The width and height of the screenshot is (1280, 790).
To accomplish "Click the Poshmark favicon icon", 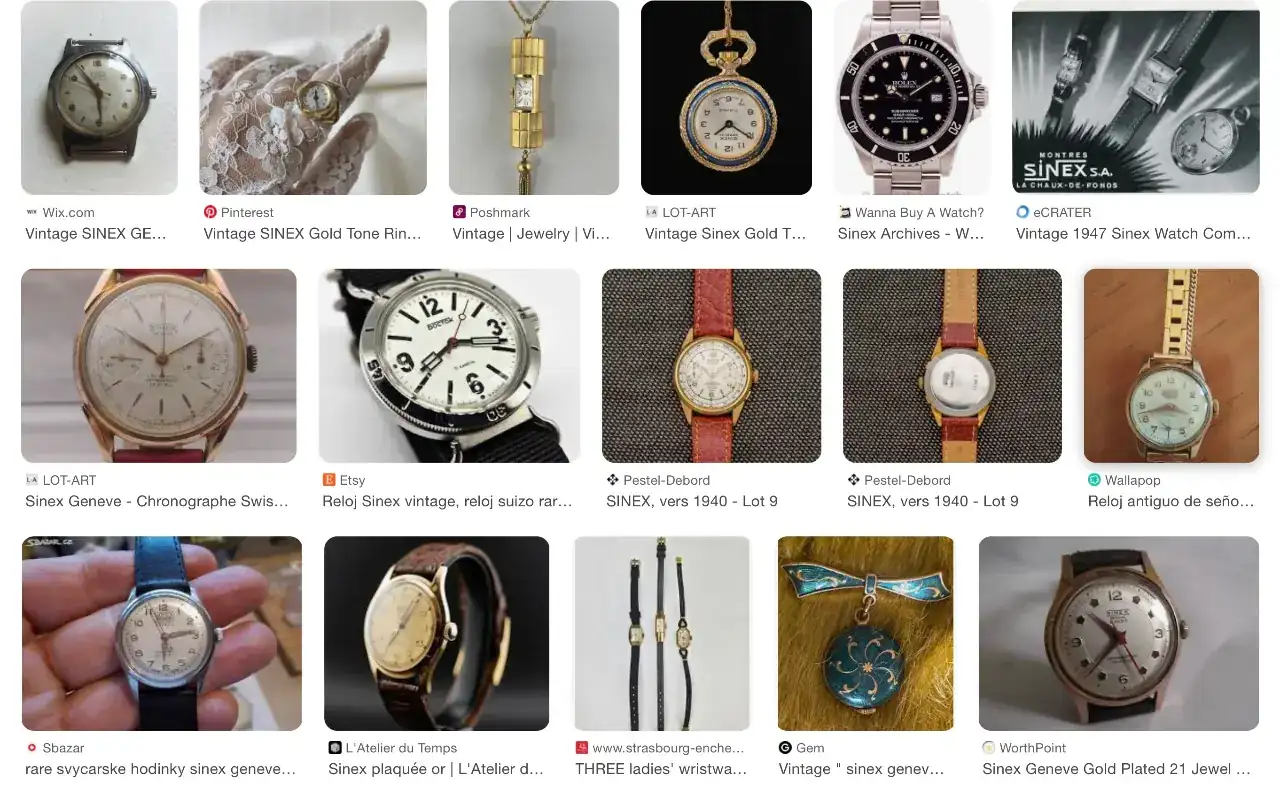I will 459,212.
